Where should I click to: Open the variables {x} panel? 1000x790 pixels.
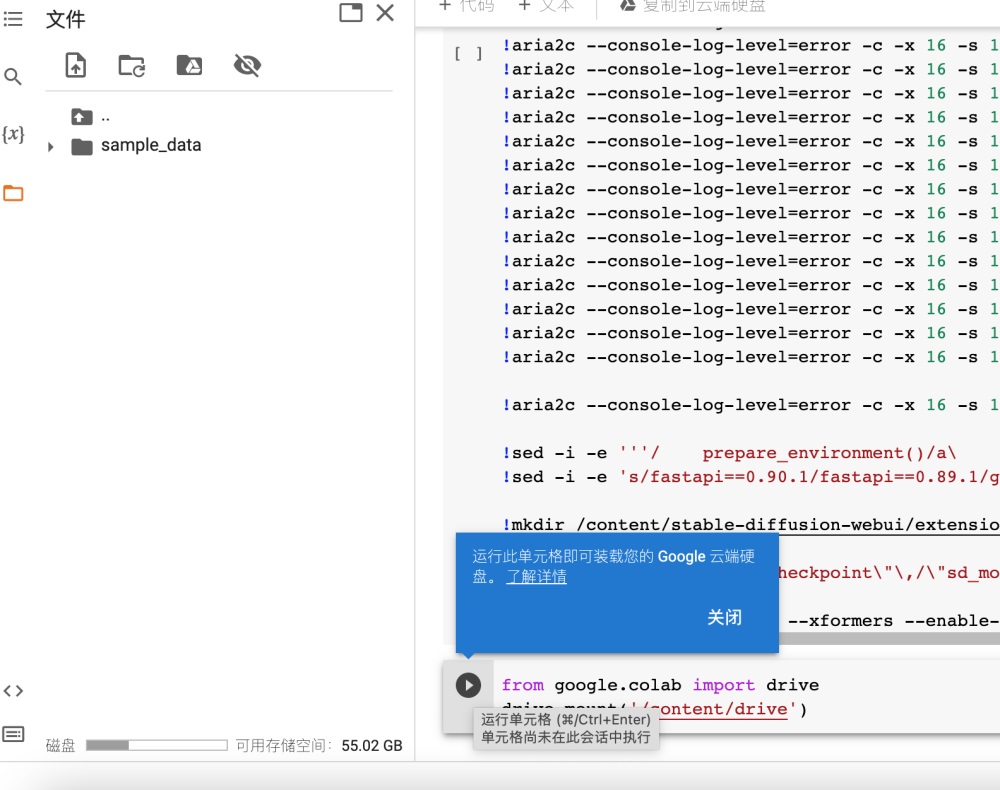click(13, 134)
